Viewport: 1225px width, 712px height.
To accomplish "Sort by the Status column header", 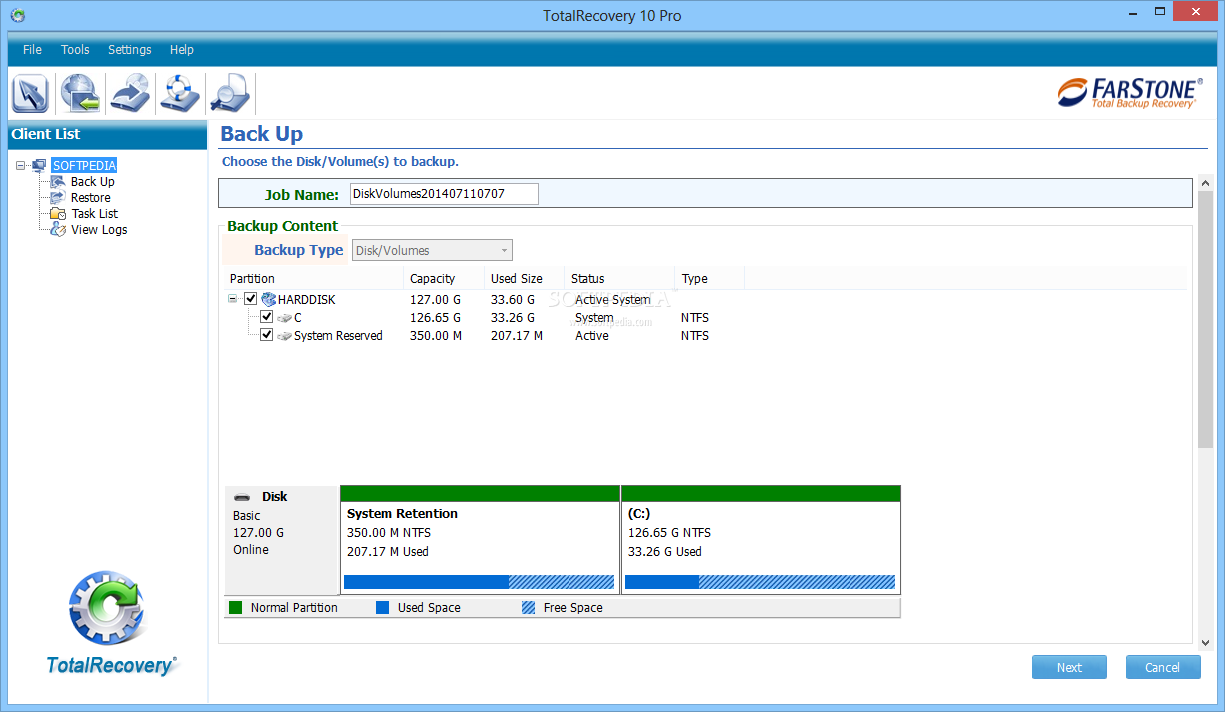I will [620, 279].
